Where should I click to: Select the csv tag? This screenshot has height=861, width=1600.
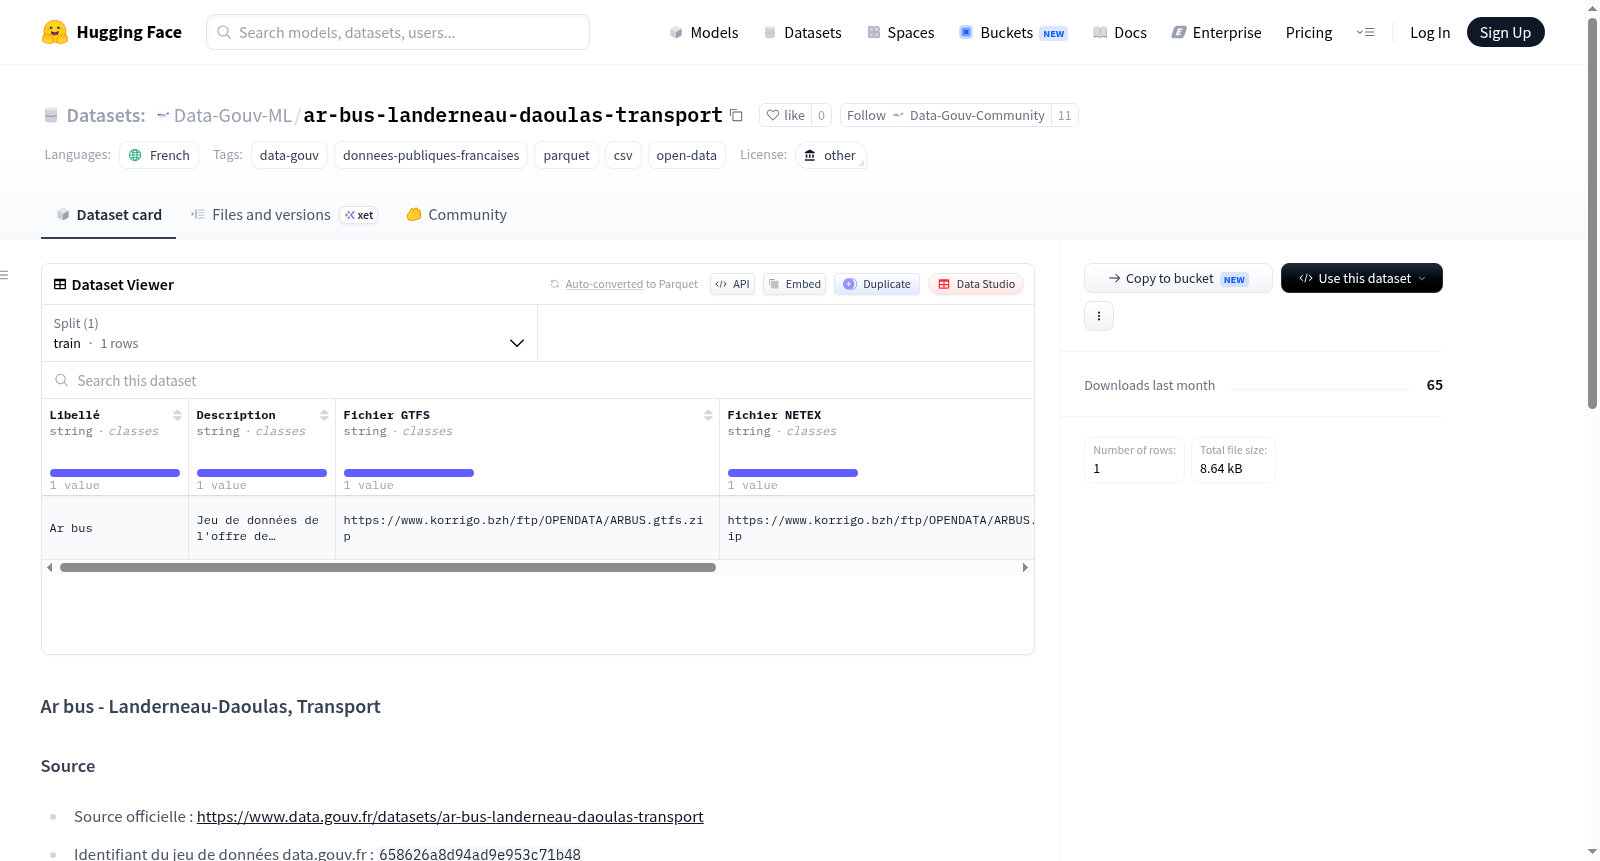[x=623, y=155]
